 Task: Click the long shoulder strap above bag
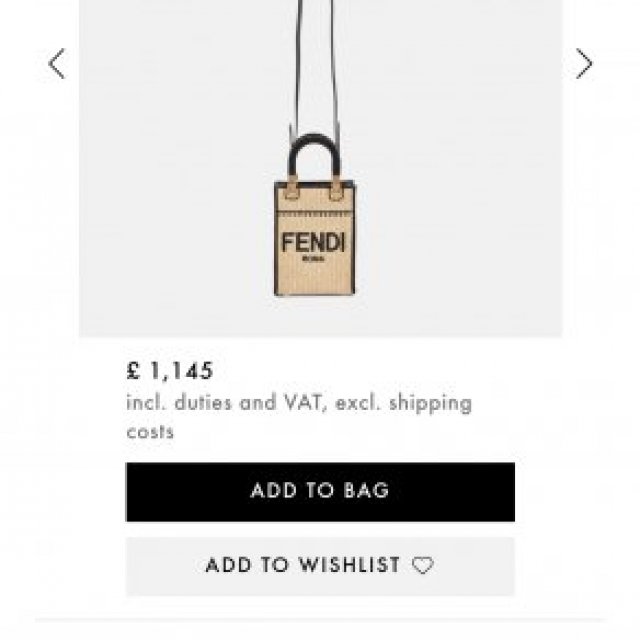[299, 60]
